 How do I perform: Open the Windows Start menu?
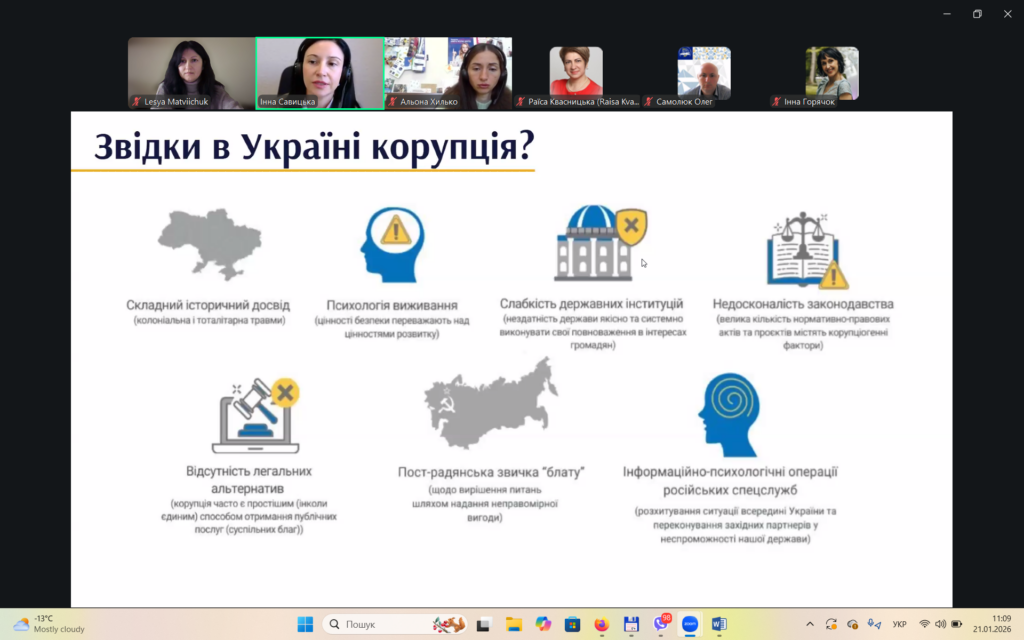tap(305, 624)
